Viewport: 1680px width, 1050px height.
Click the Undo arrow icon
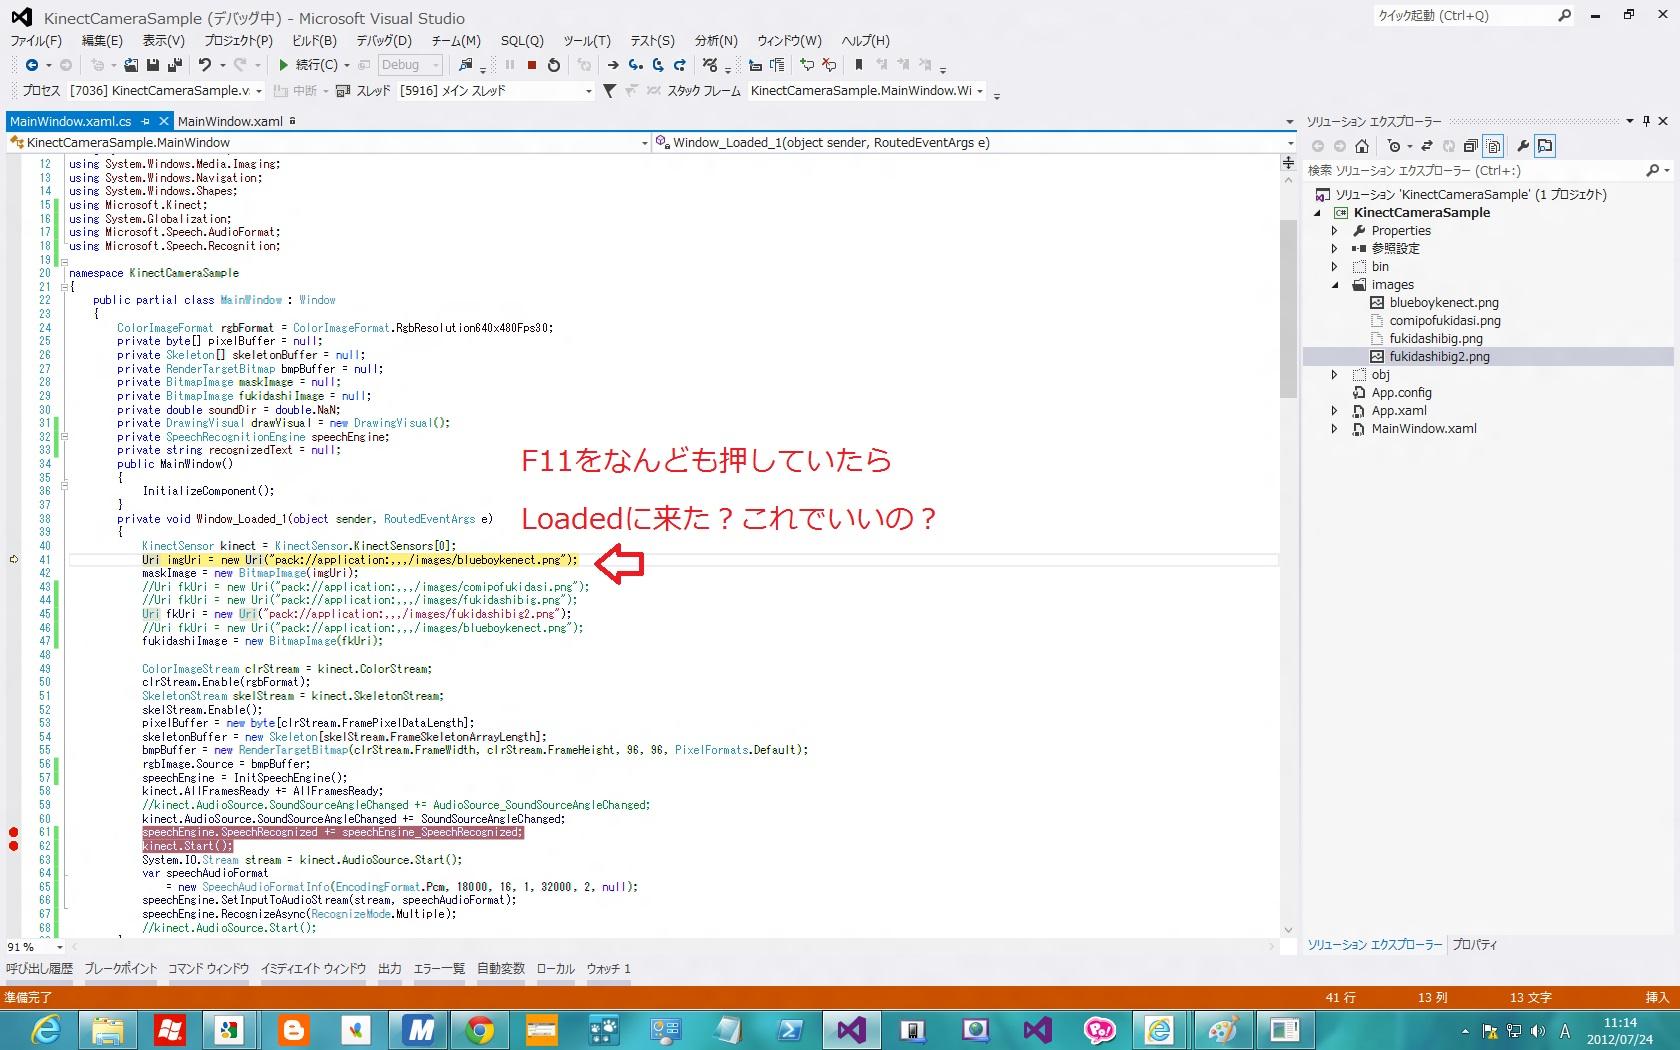click(x=205, y=65)
